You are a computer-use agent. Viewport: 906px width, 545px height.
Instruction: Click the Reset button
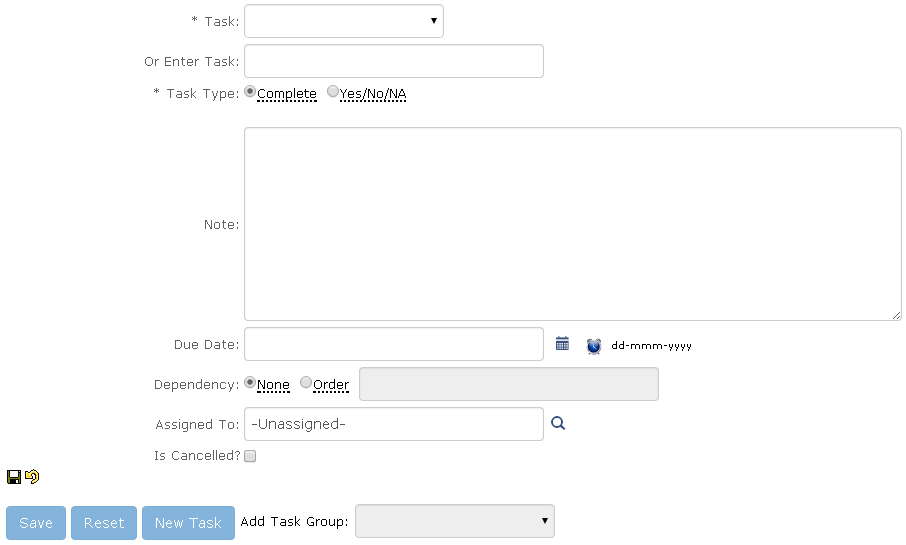[x=104, y=523]
